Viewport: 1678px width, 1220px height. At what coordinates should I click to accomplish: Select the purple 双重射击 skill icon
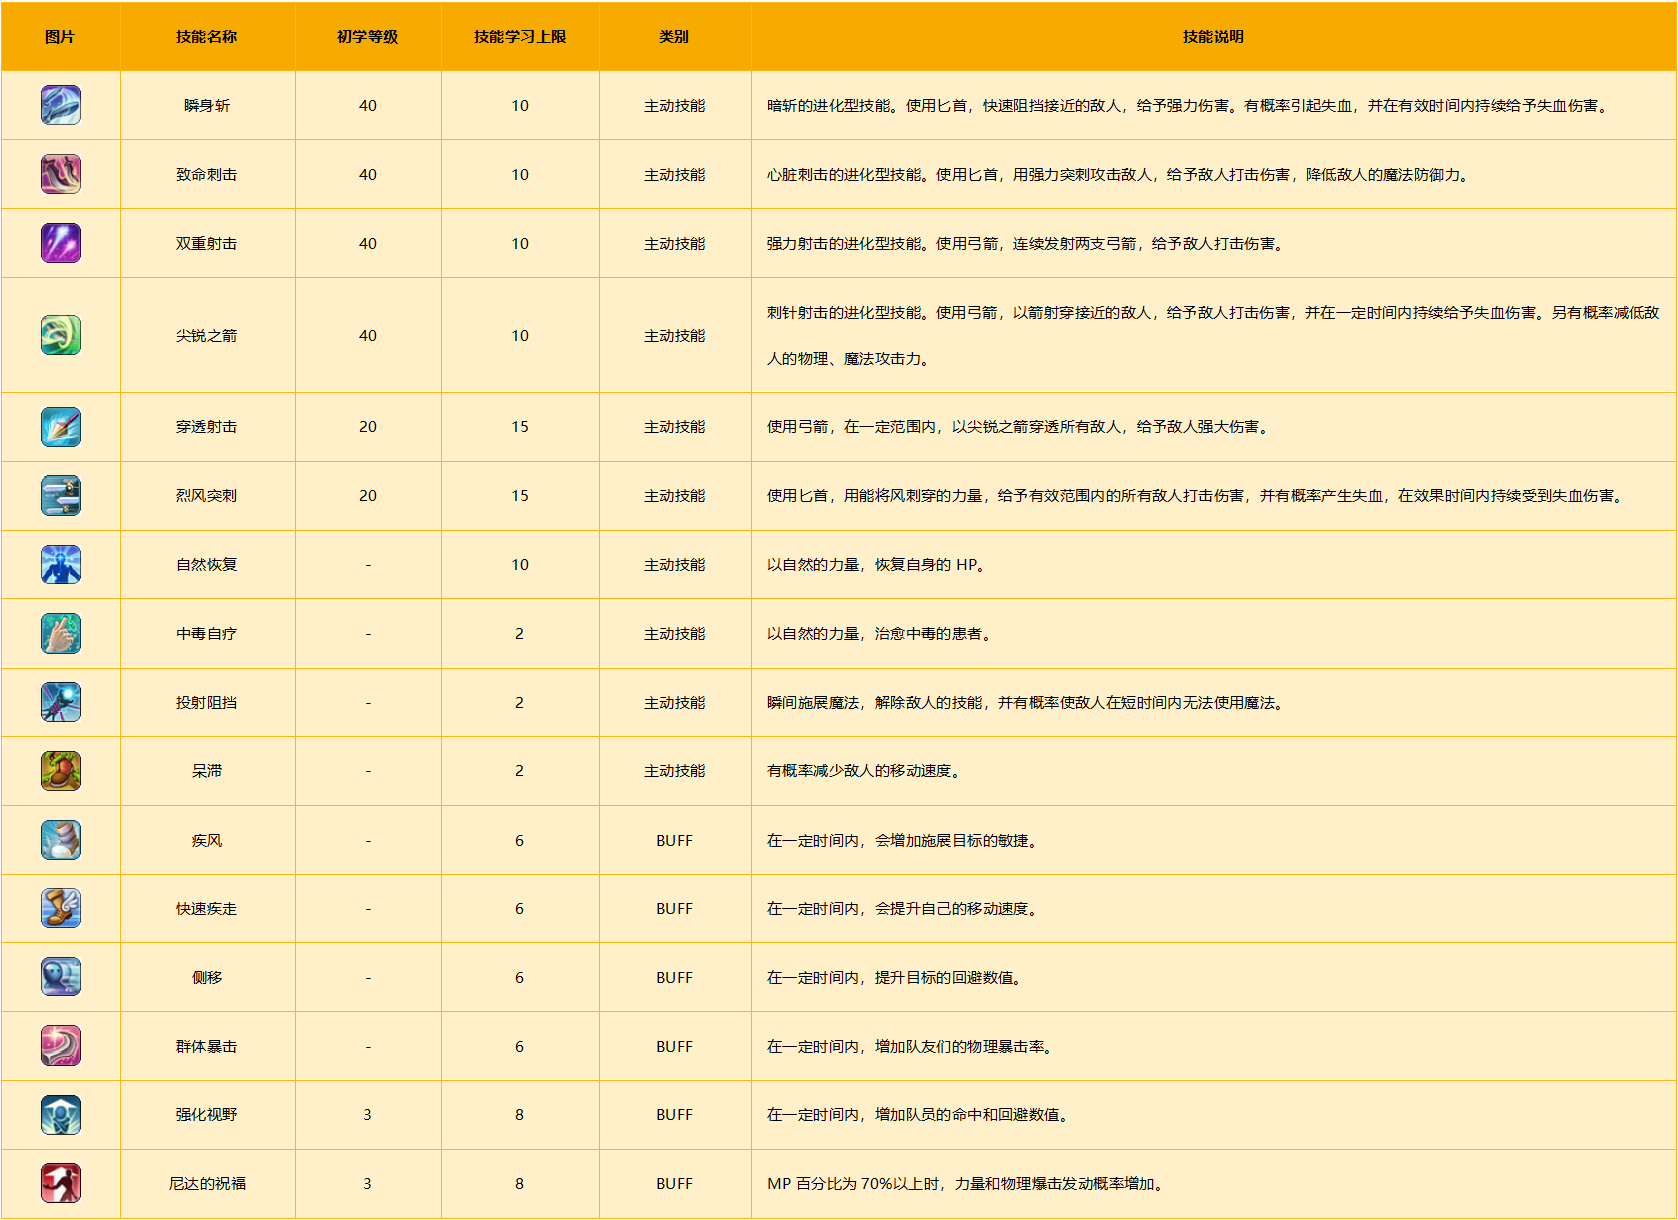pos(61,243)
